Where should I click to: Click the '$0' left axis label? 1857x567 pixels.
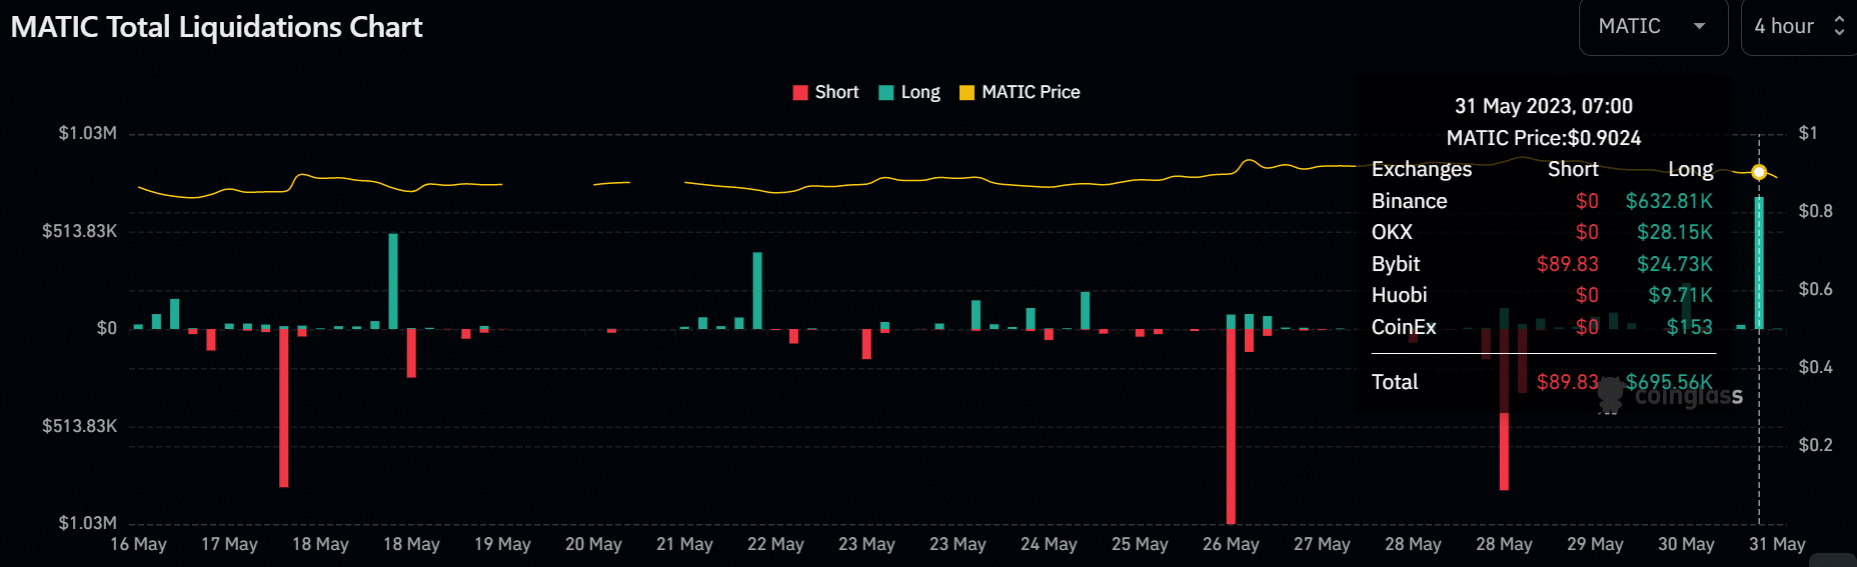[x=106, y=328]
